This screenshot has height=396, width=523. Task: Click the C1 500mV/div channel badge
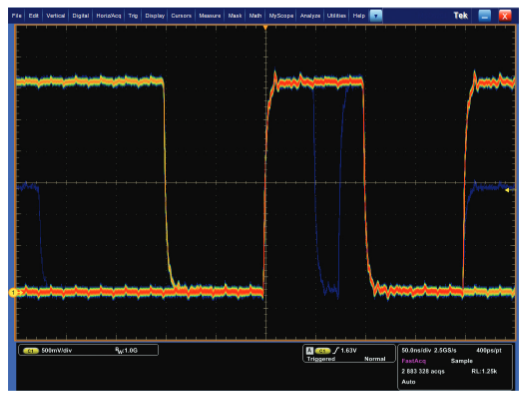[31, 351]
